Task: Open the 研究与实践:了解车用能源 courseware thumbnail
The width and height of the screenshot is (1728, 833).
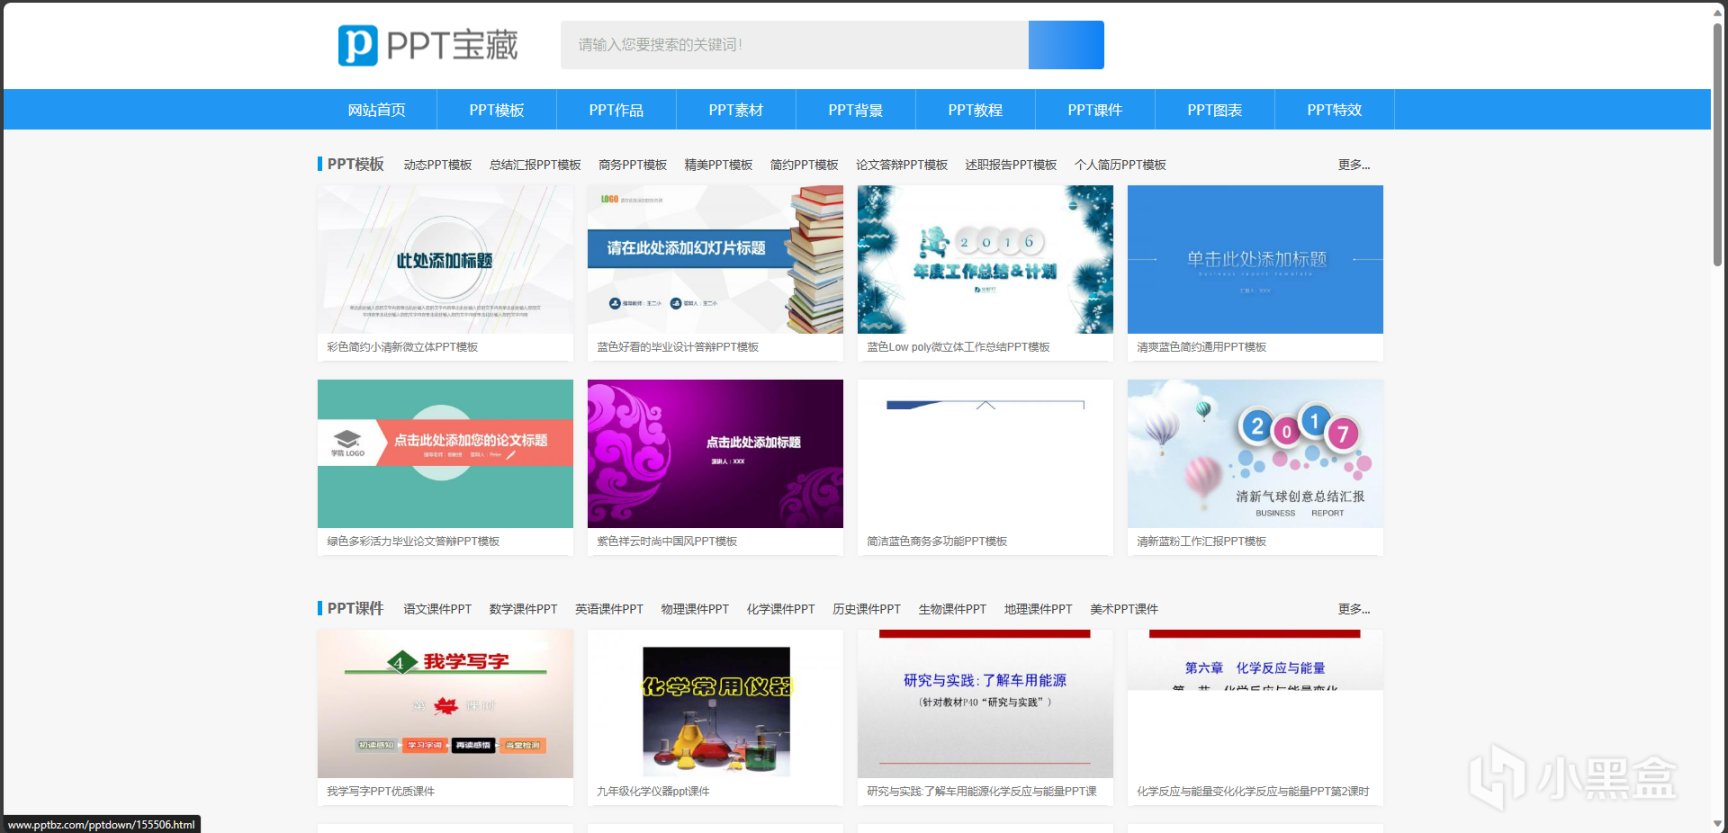Action: 985,703
